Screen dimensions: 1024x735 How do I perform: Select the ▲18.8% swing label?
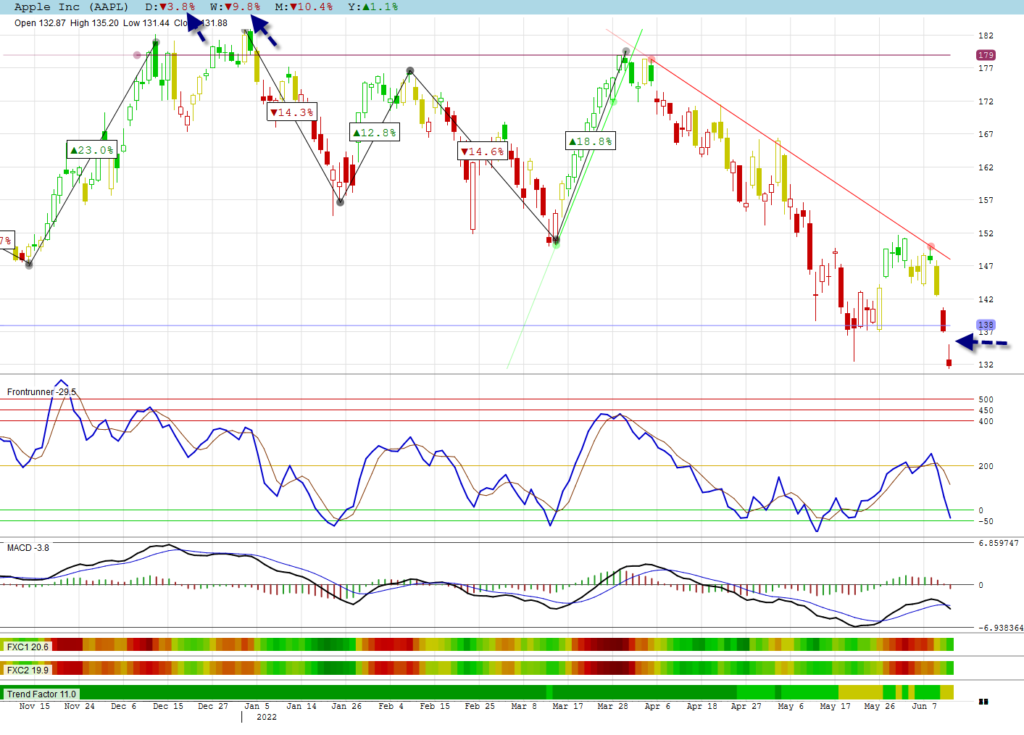(590, 141)
